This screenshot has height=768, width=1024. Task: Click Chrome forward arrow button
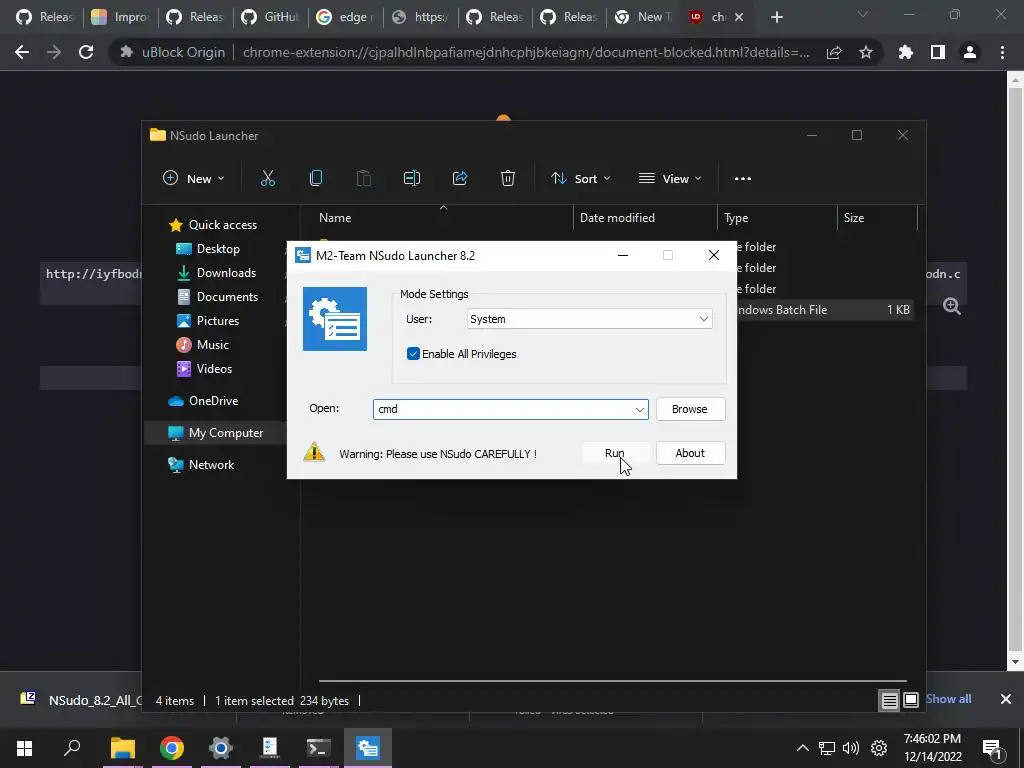[x=54, y=52]
